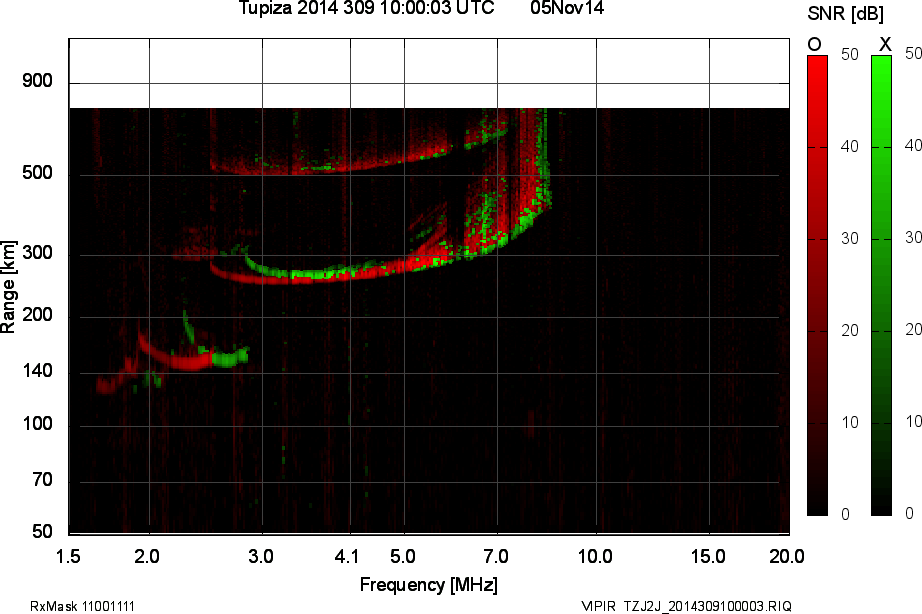
Task: Click the 900 km range tick label
Action: tap(37, 81)
